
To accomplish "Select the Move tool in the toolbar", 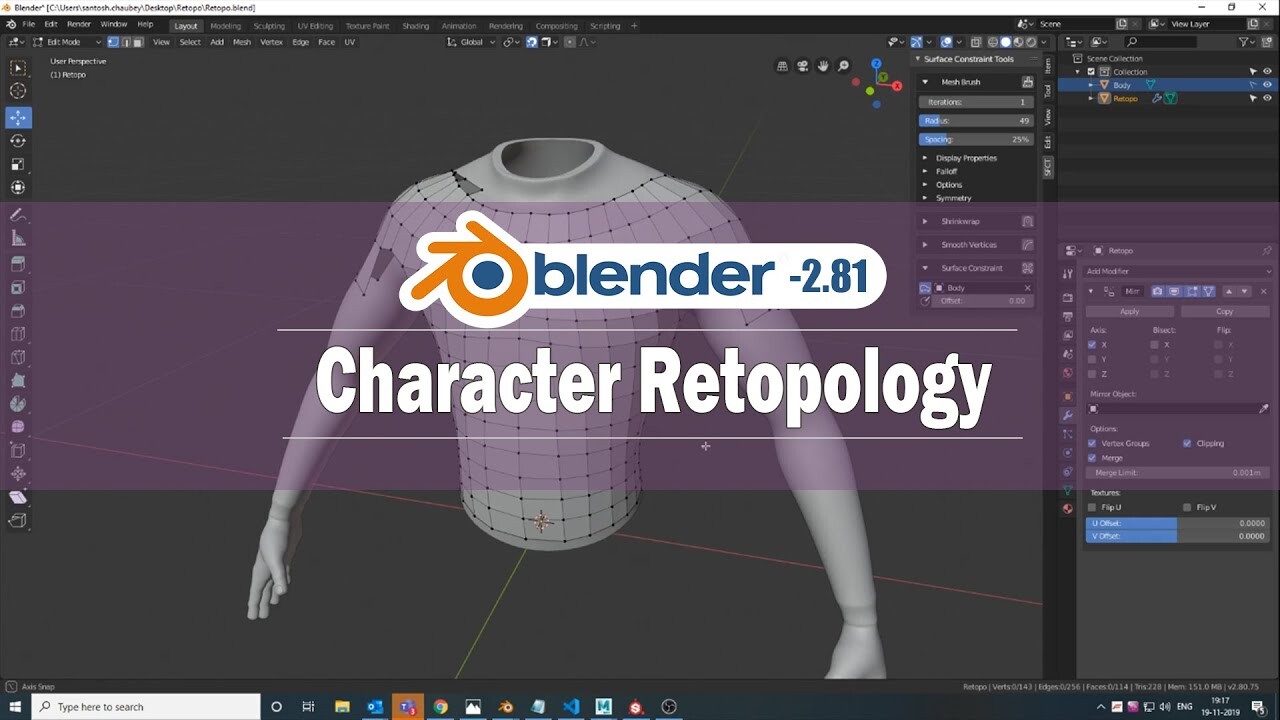I will [x=17, y=117].
